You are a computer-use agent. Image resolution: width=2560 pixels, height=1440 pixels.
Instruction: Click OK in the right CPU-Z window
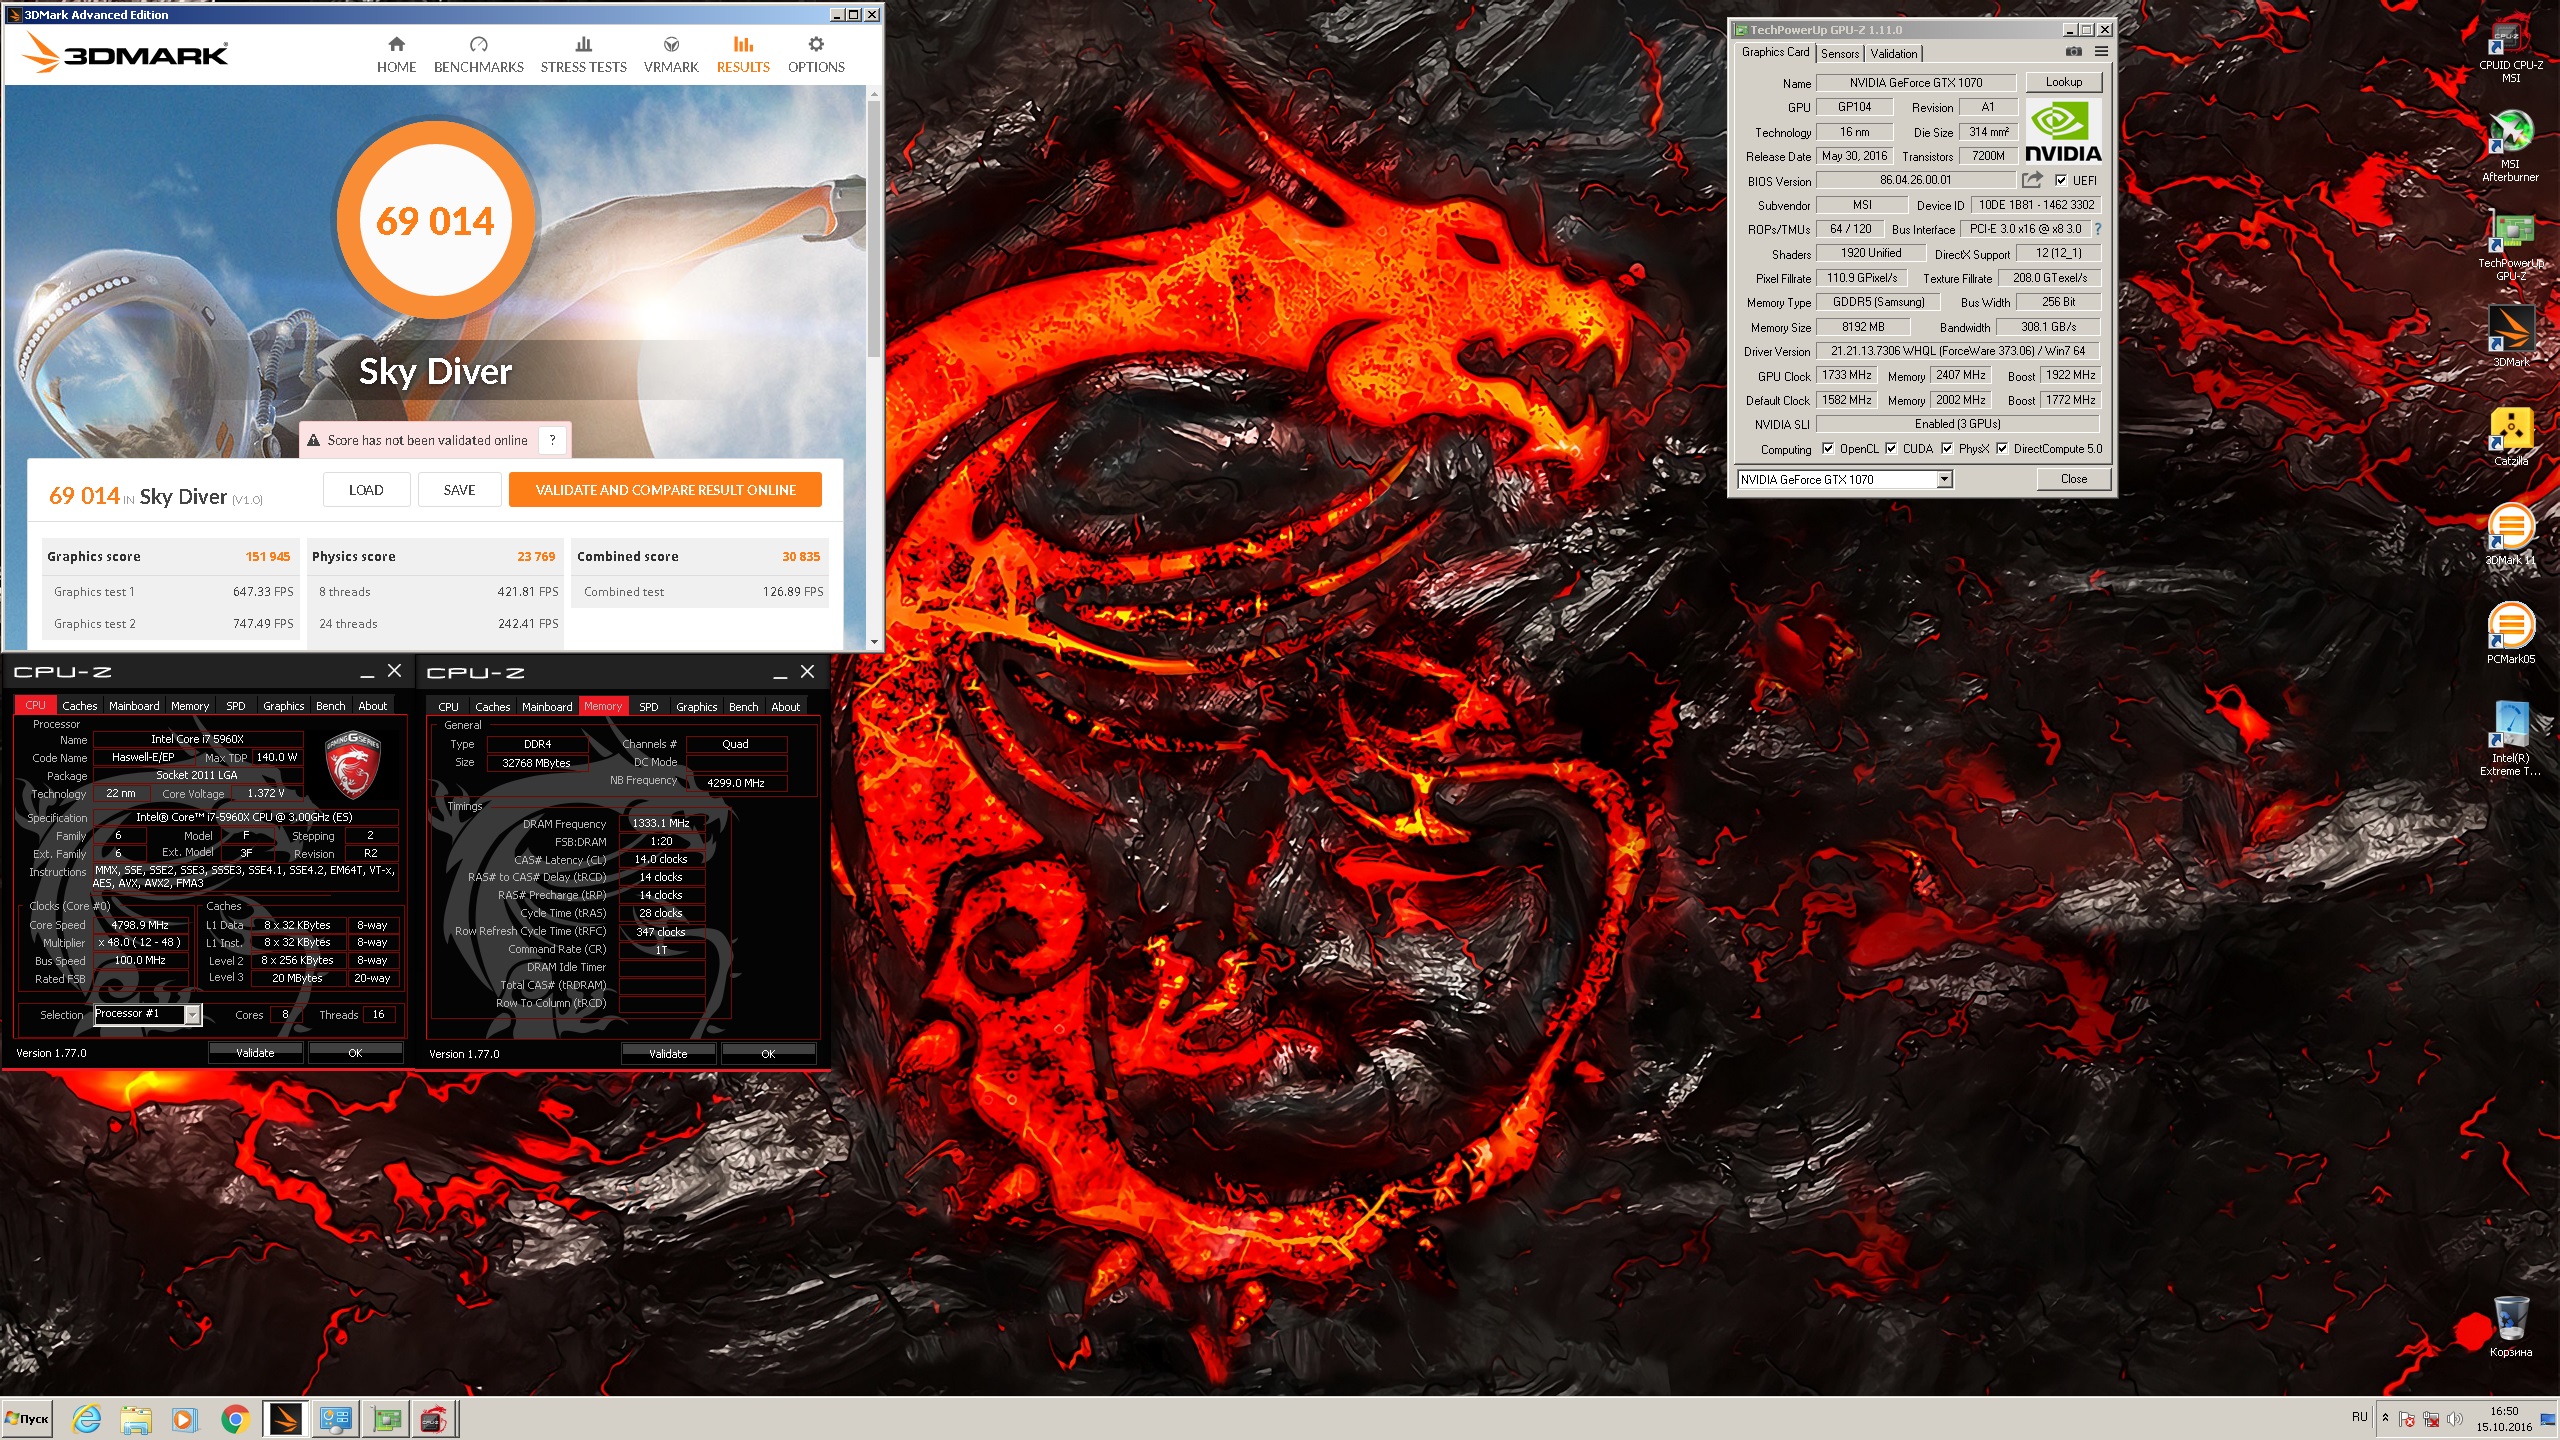(x=768, y=1054)
